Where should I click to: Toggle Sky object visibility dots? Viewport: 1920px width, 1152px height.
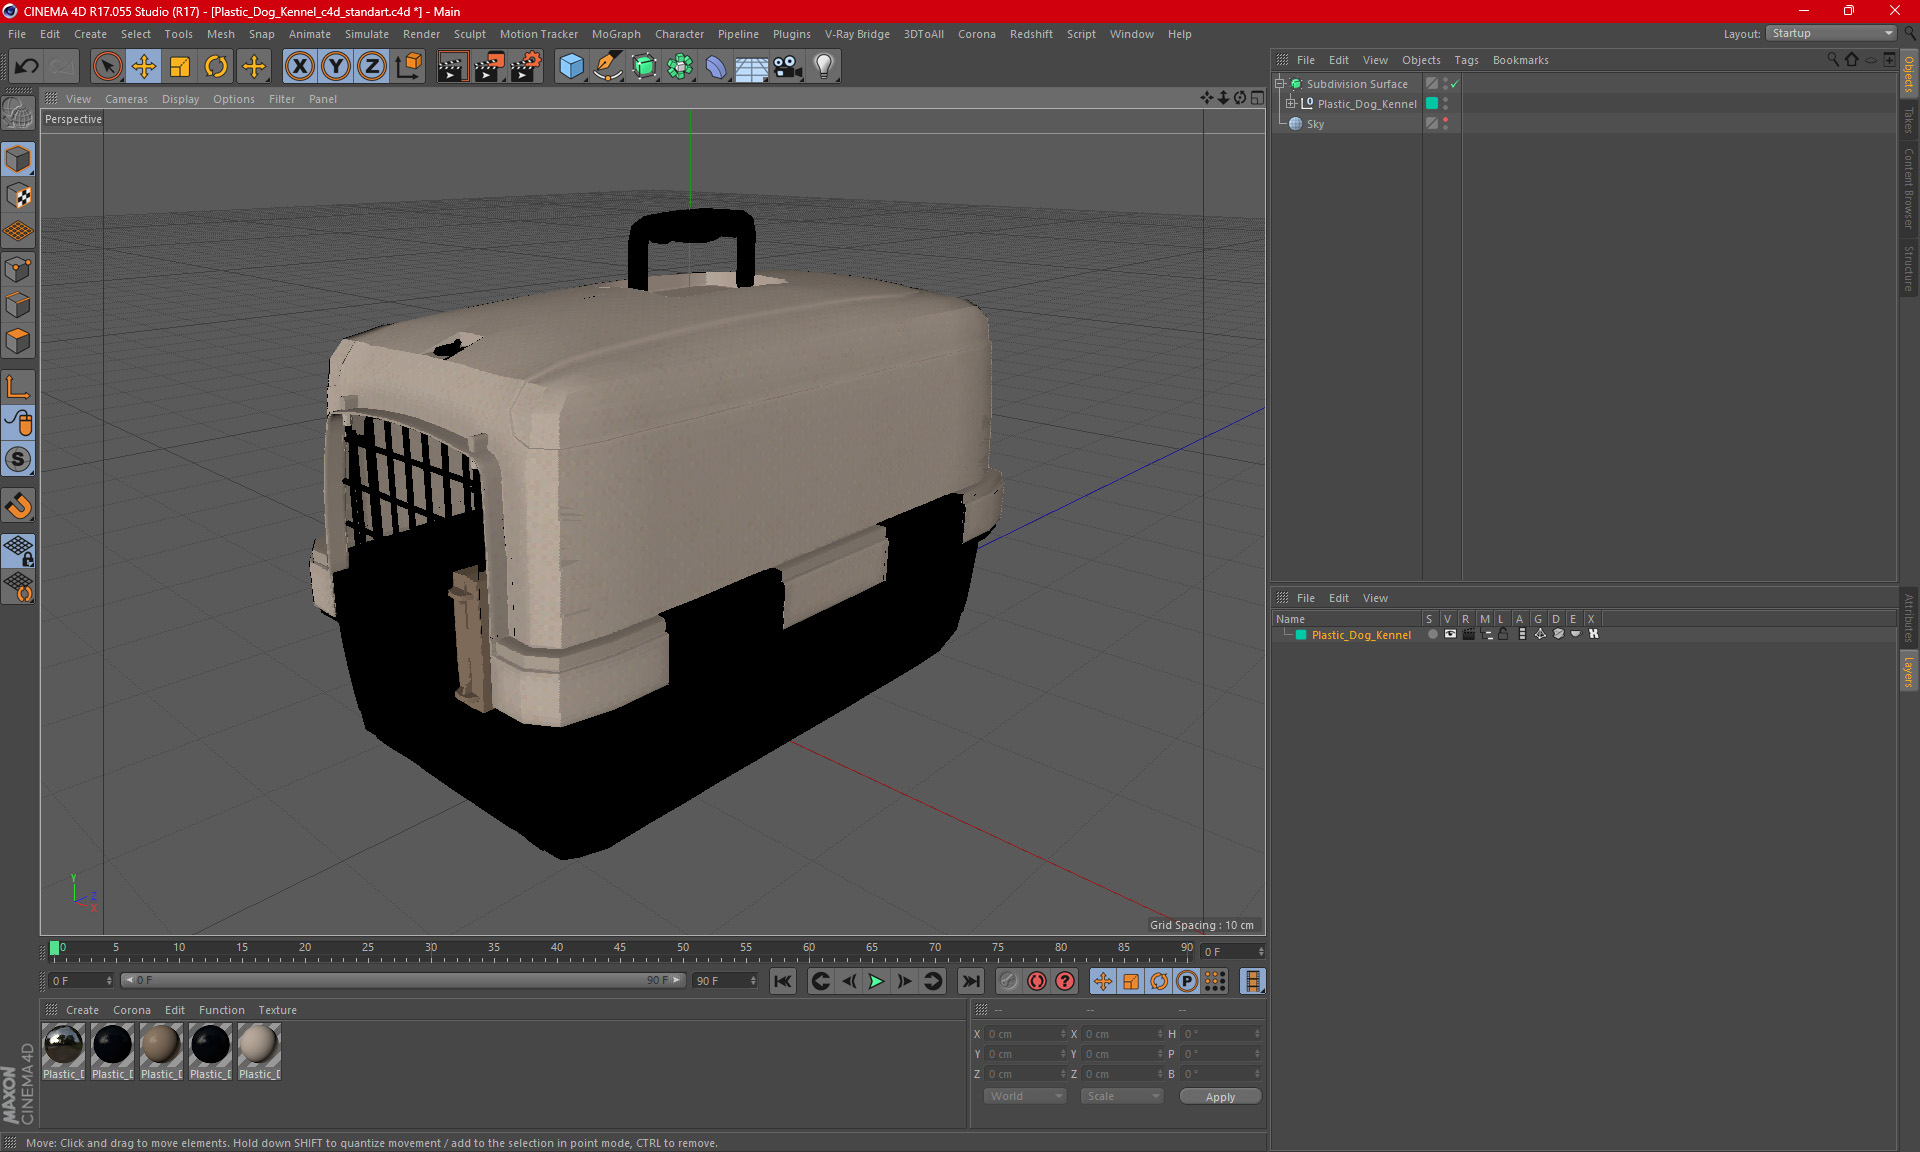point(1446,124)
